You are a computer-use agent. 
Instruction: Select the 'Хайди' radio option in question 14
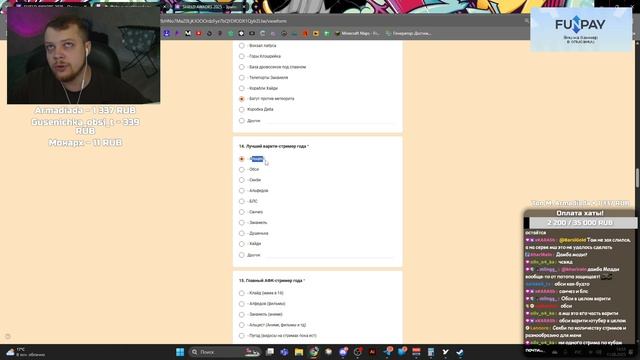[x=242, y=244]
